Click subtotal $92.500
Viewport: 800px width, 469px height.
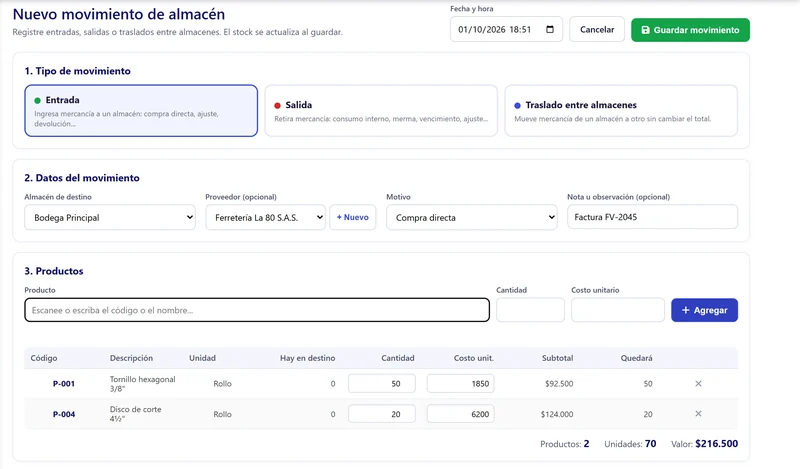559,384
